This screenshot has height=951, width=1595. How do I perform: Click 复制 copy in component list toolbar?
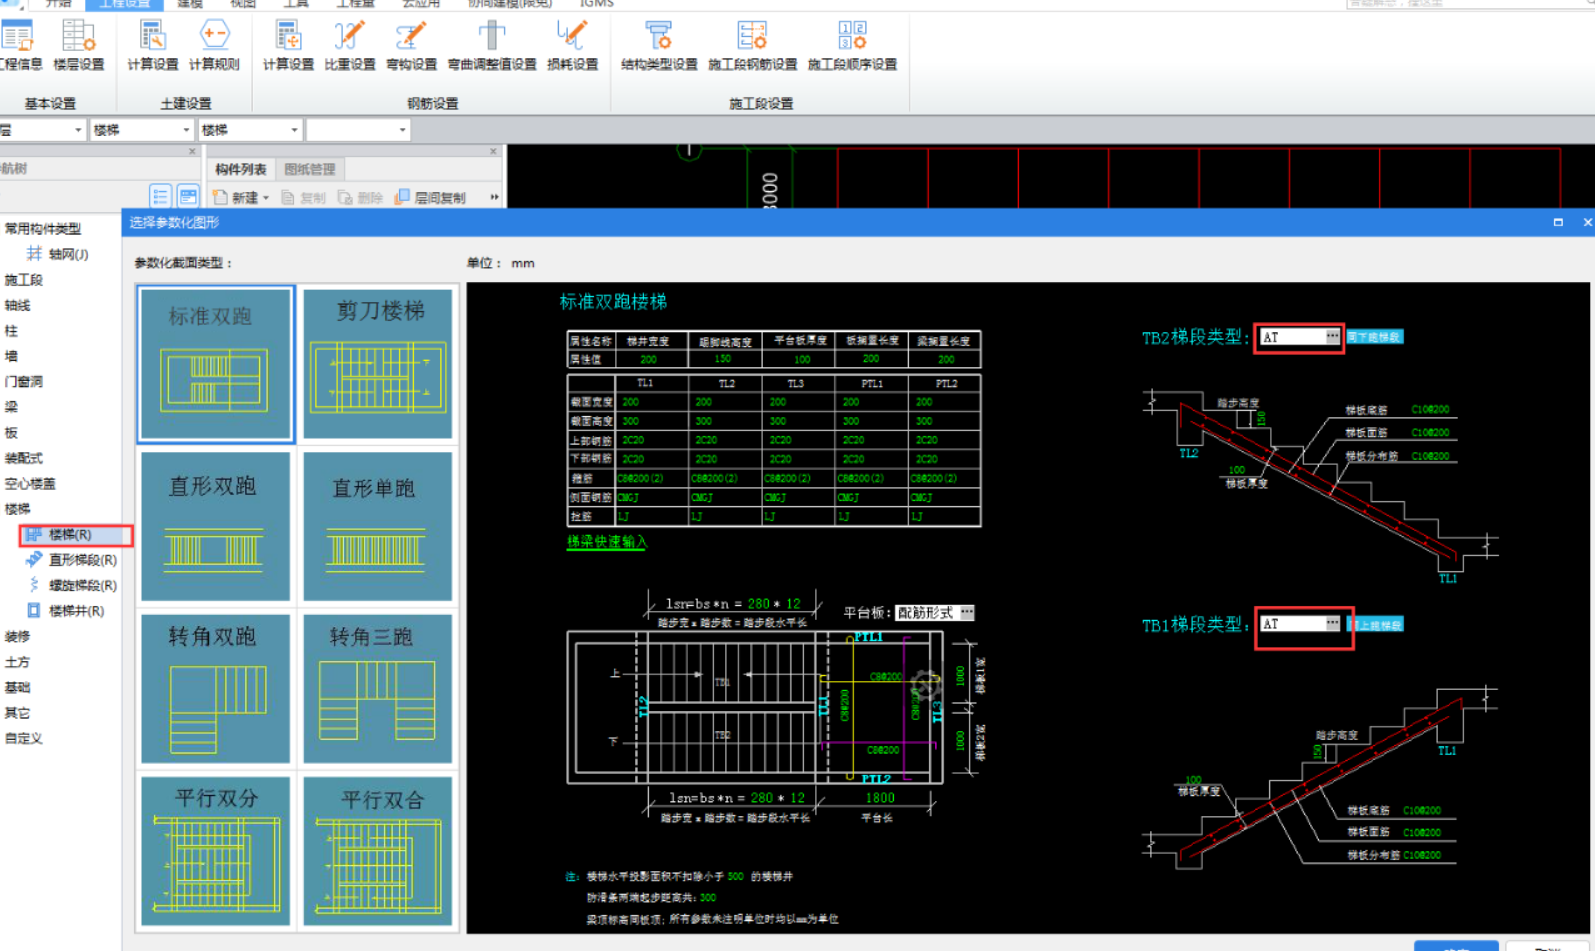(304, 197)
